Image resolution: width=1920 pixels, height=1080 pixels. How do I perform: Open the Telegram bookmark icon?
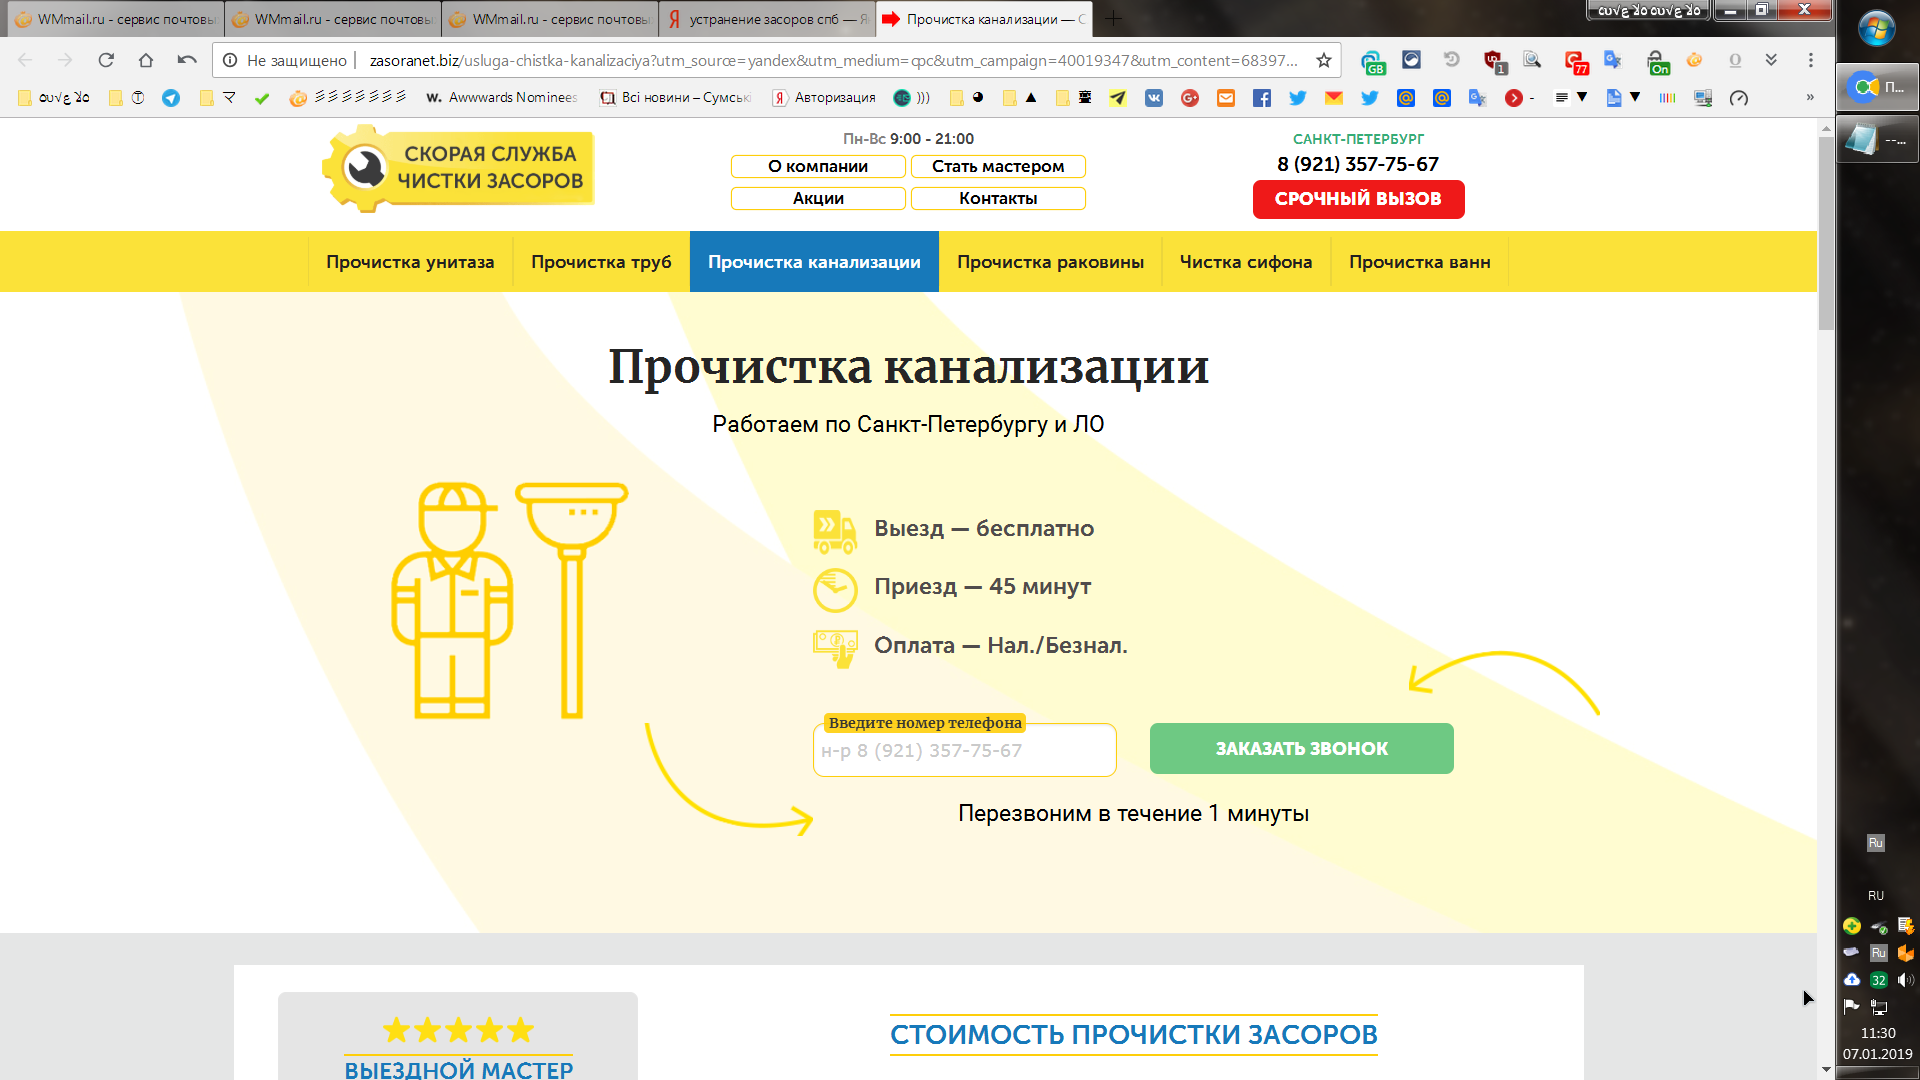(x=171, y=98)
